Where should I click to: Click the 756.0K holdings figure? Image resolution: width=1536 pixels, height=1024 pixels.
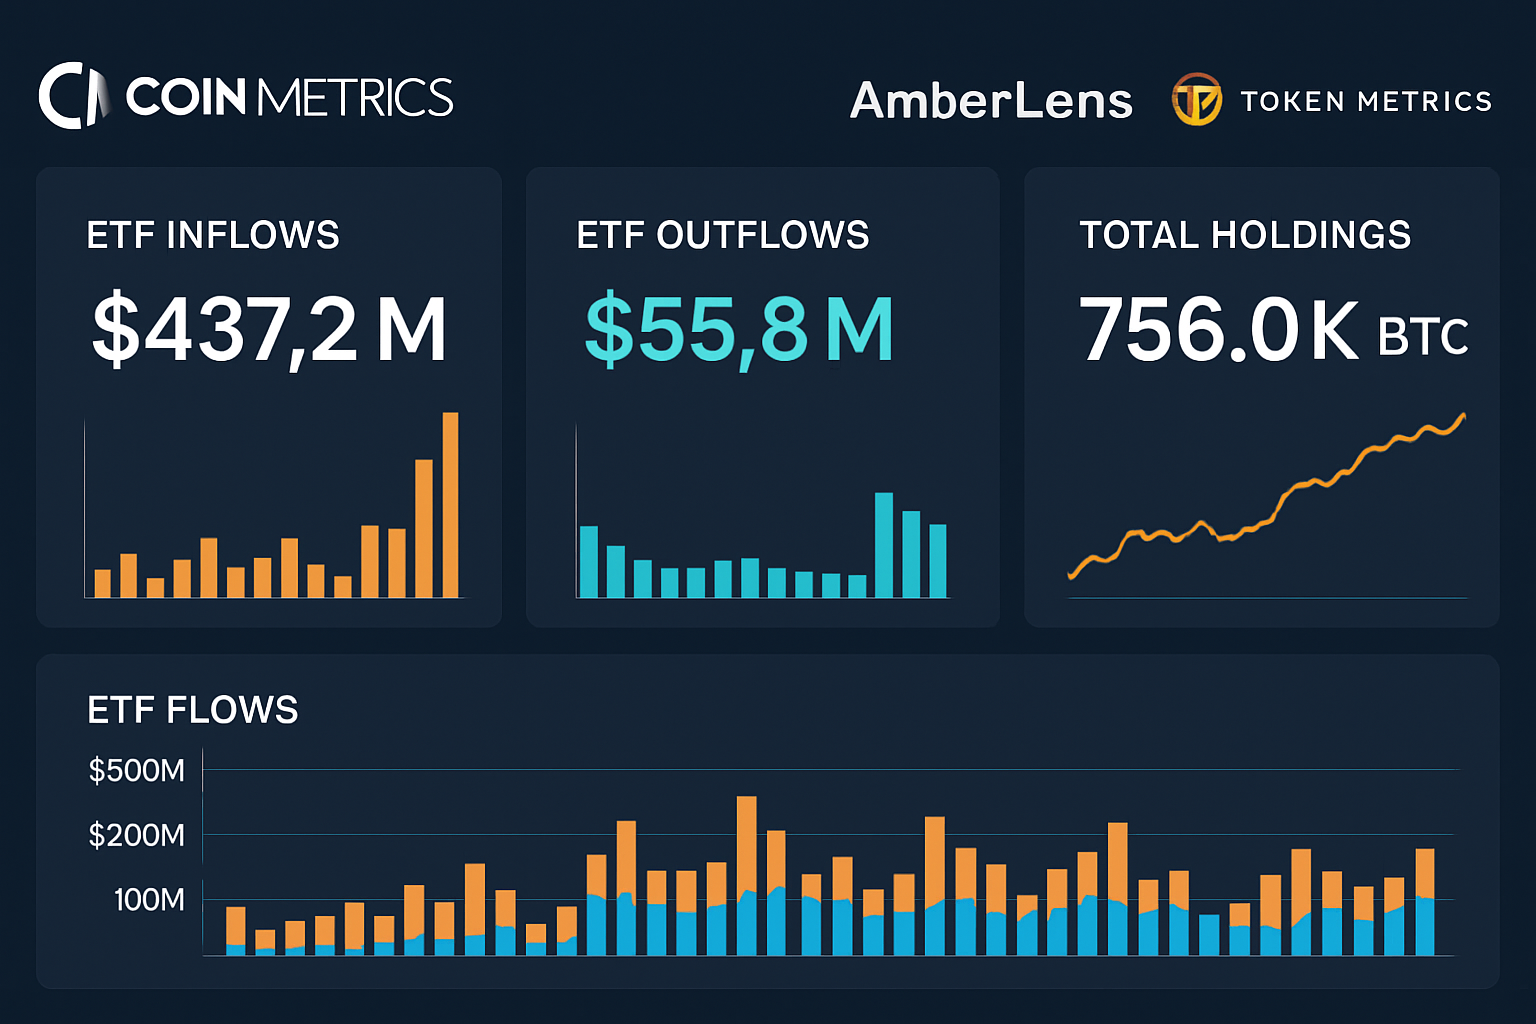(1218, 329)
